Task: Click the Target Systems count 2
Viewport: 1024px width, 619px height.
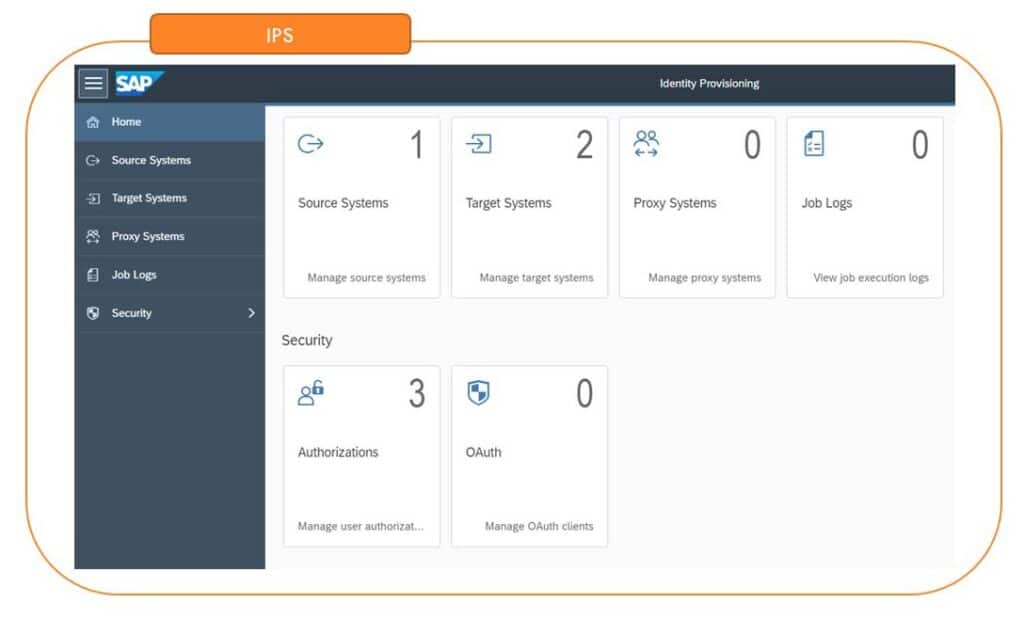Action: (x=584, y=145)
